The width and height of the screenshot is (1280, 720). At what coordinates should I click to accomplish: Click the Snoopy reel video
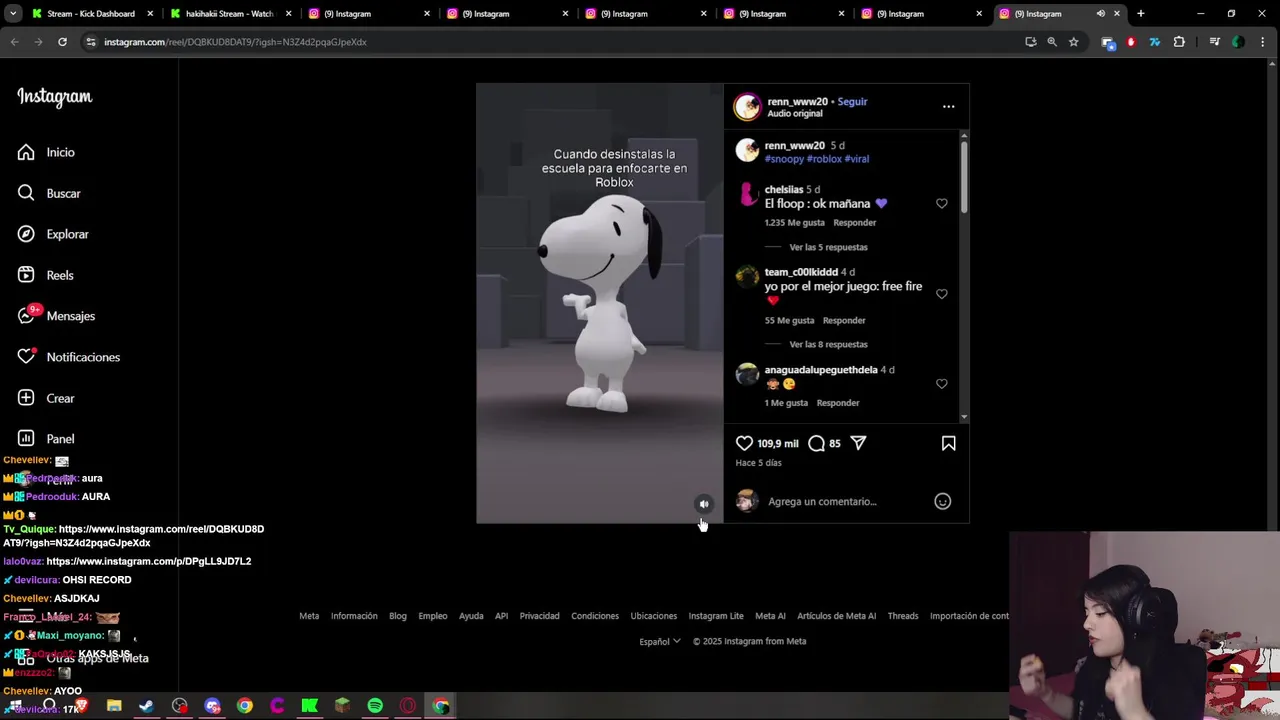pos(600,303)
